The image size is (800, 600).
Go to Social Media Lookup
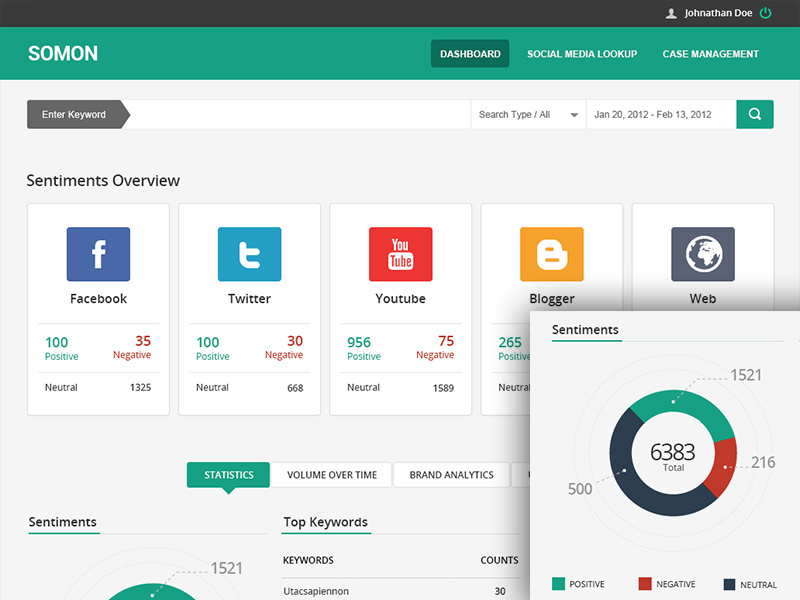tap(582, 54)
